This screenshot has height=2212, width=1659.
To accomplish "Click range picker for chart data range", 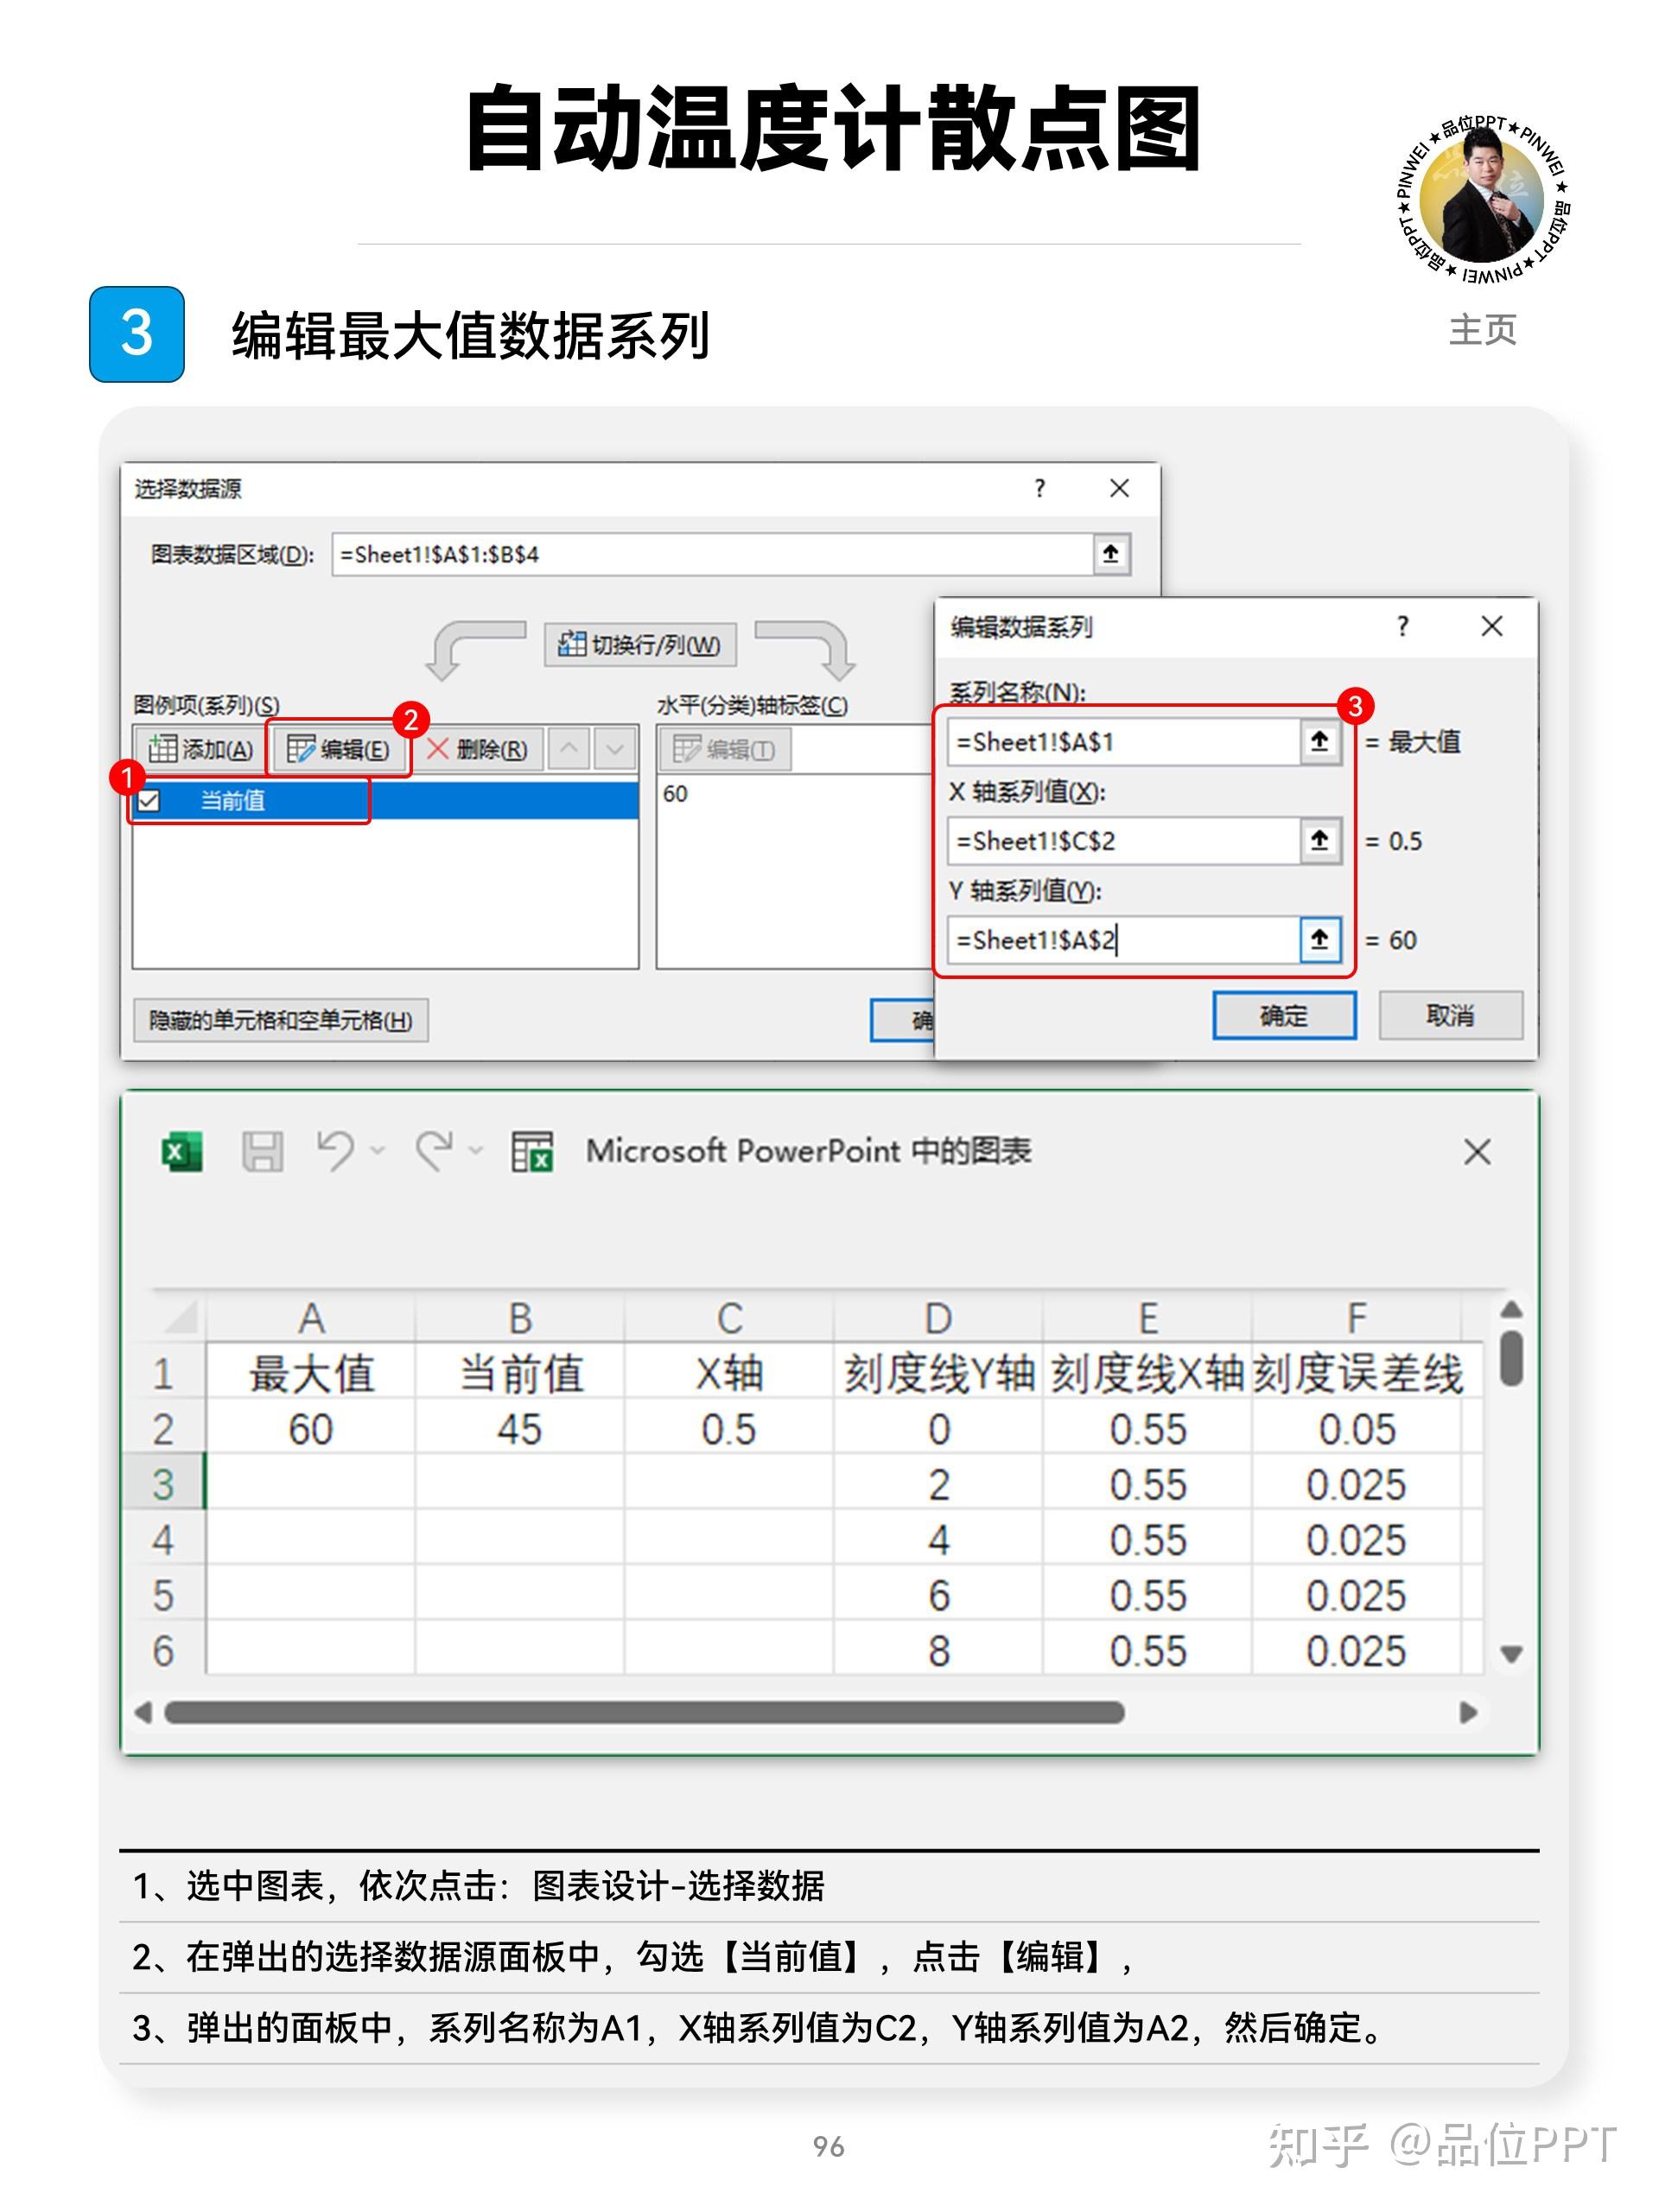I will [x=1110, y=554].
